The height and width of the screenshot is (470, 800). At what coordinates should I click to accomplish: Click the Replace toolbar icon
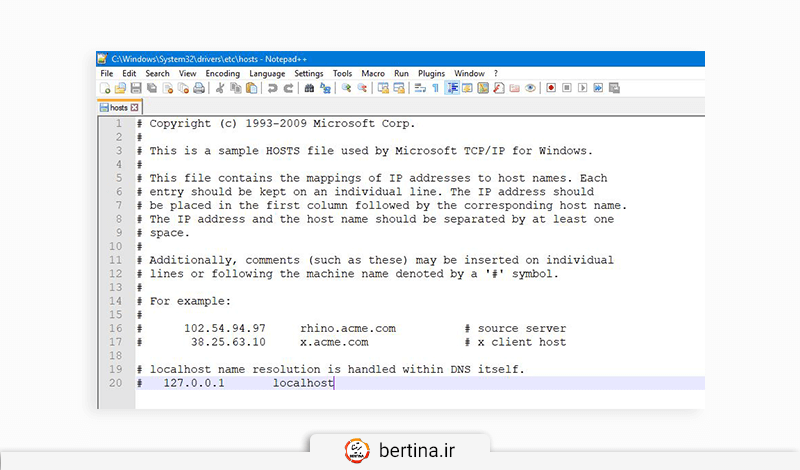[325, 88]
